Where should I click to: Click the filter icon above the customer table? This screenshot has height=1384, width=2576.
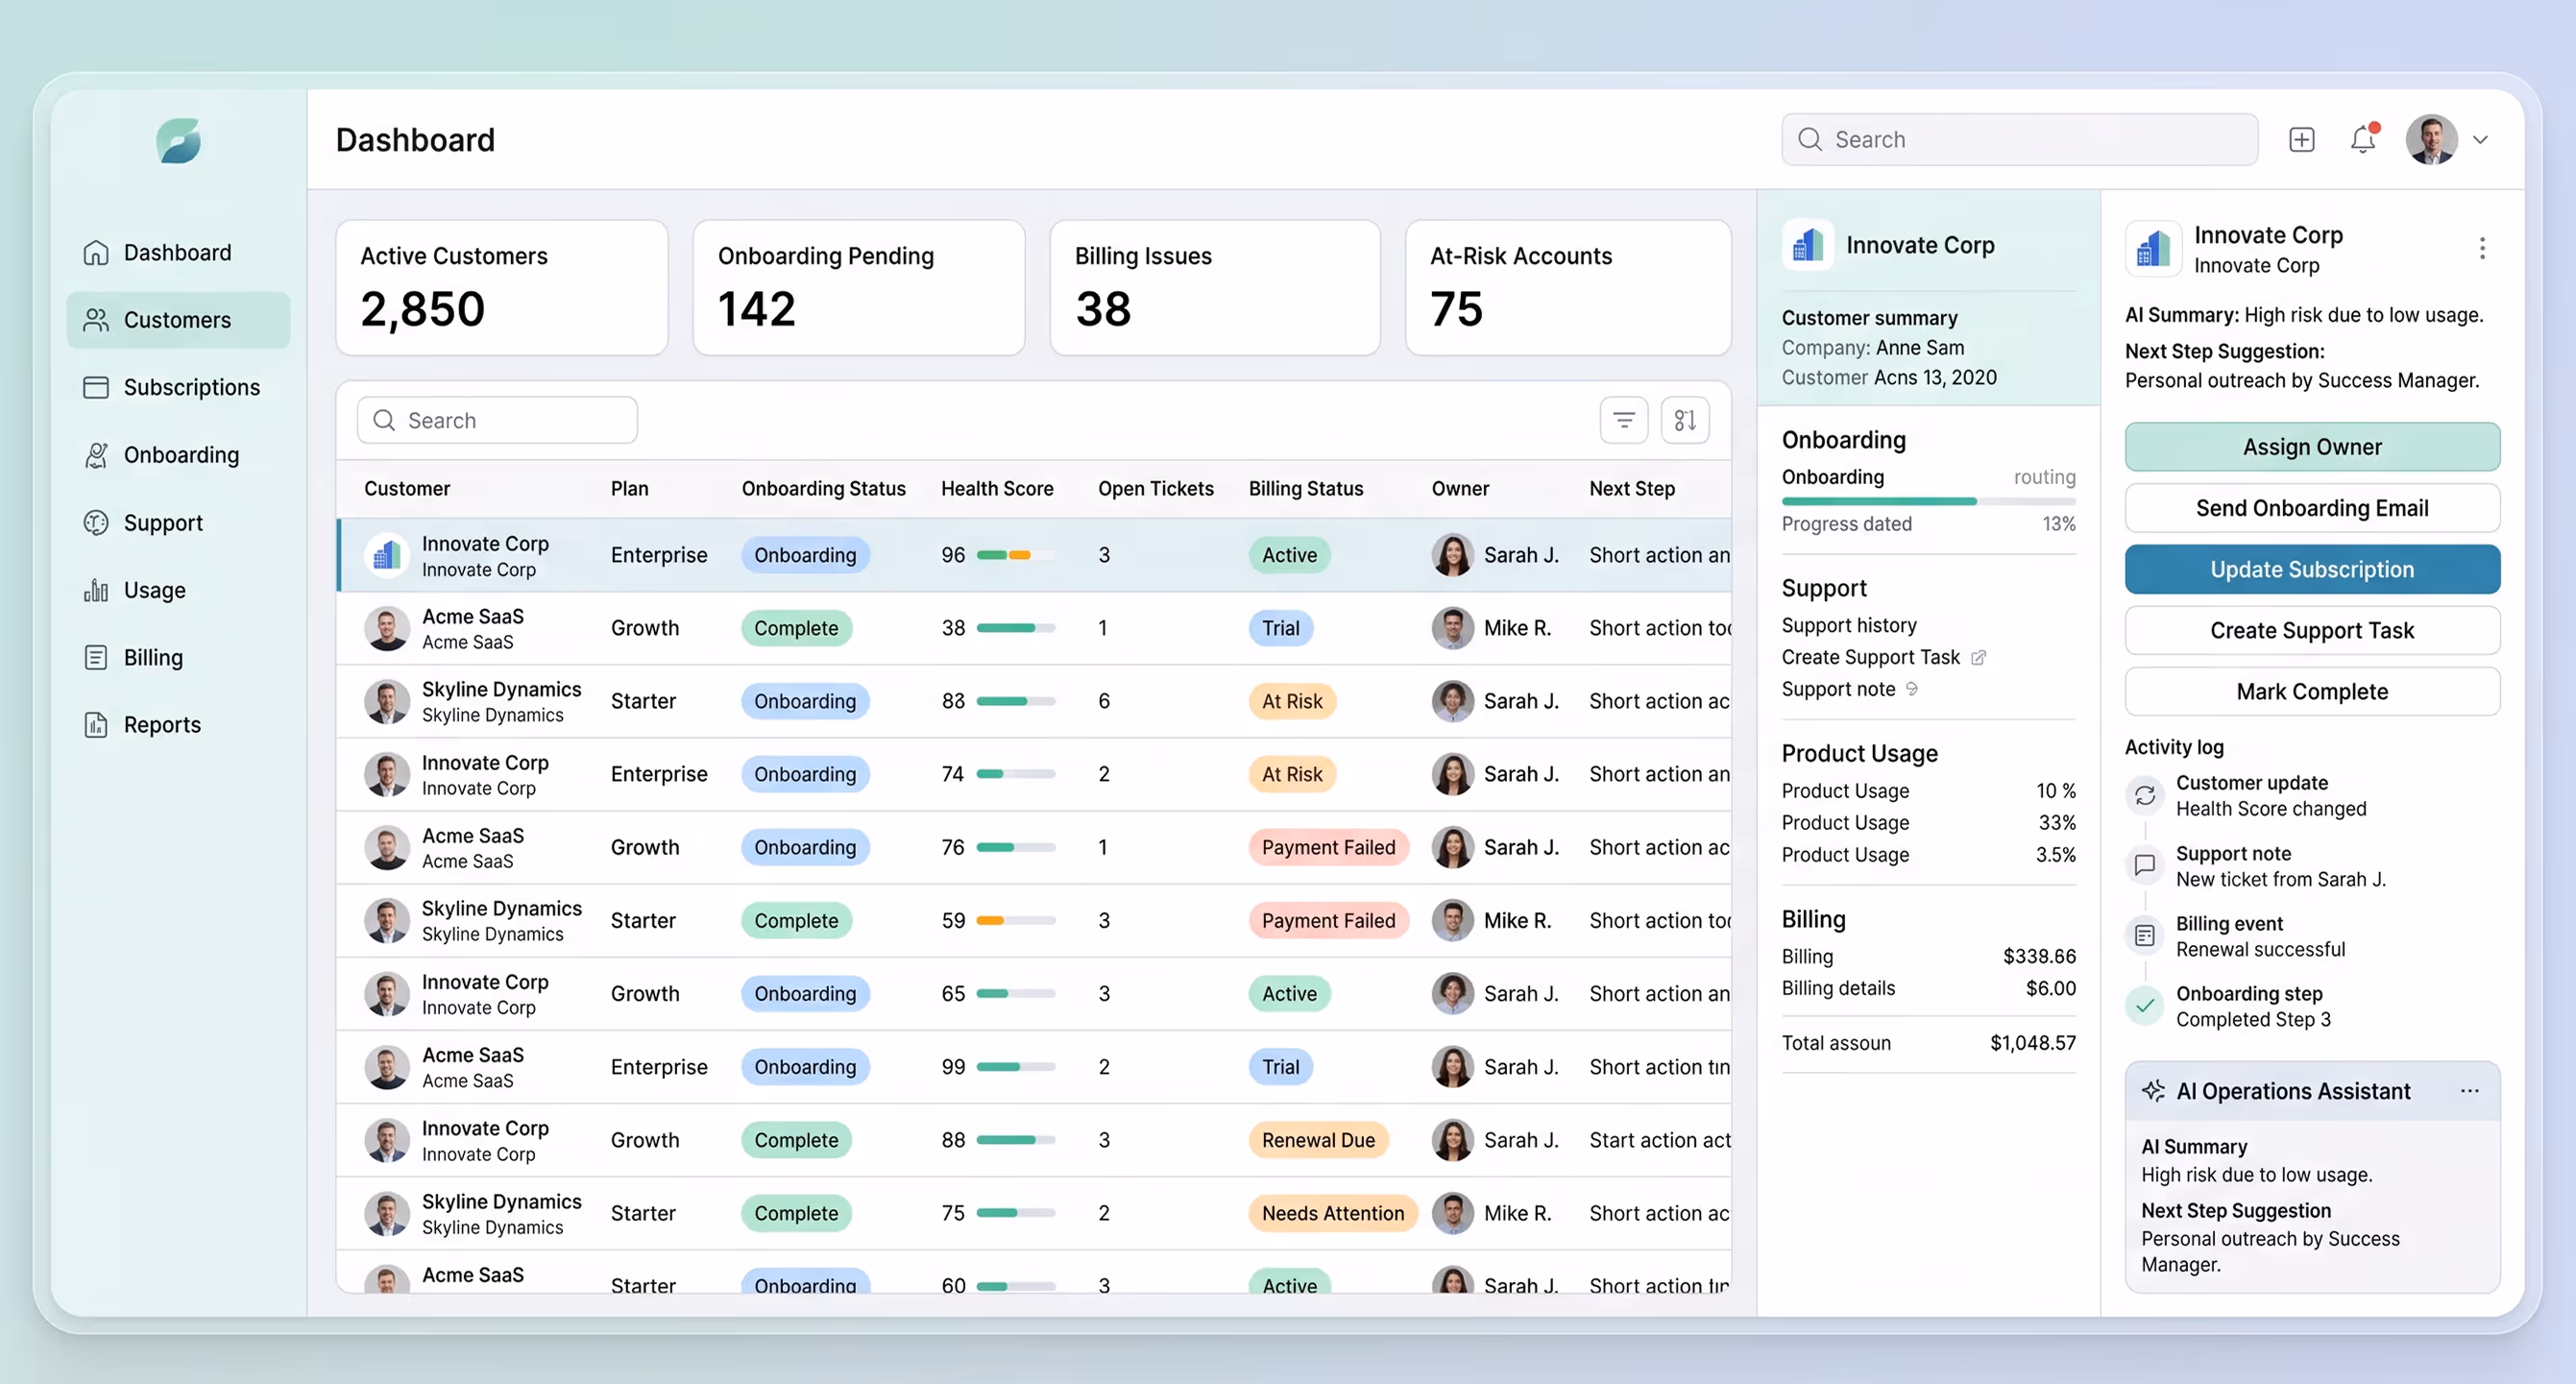[x=1624, y=420]
